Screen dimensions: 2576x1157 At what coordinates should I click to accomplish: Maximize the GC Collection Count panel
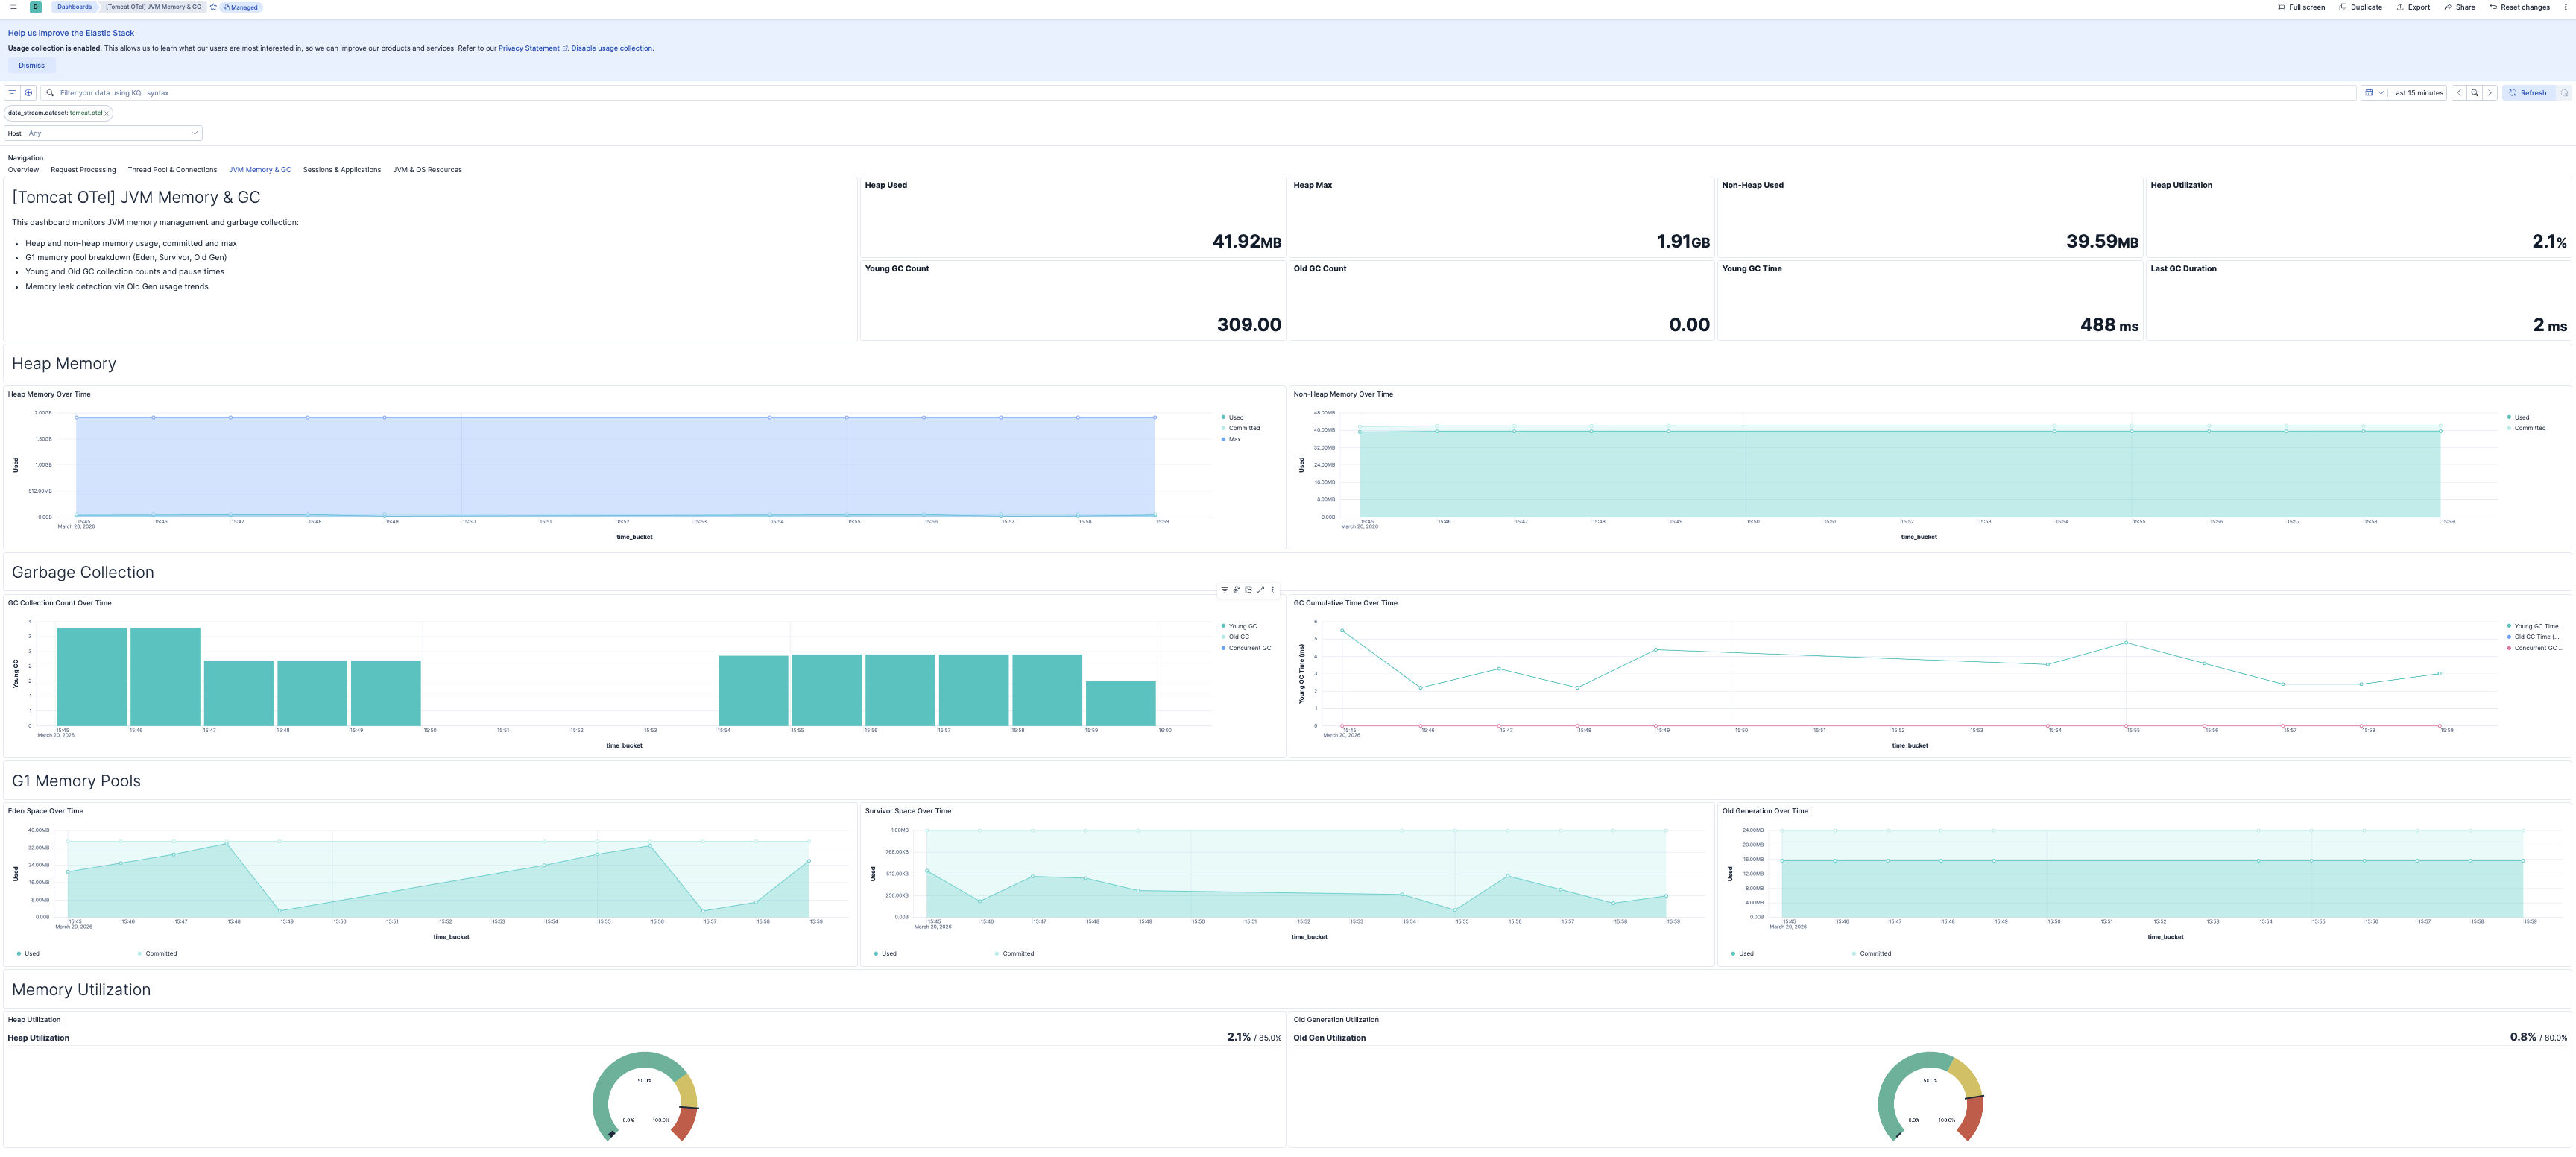click(x=1260, y=590)
